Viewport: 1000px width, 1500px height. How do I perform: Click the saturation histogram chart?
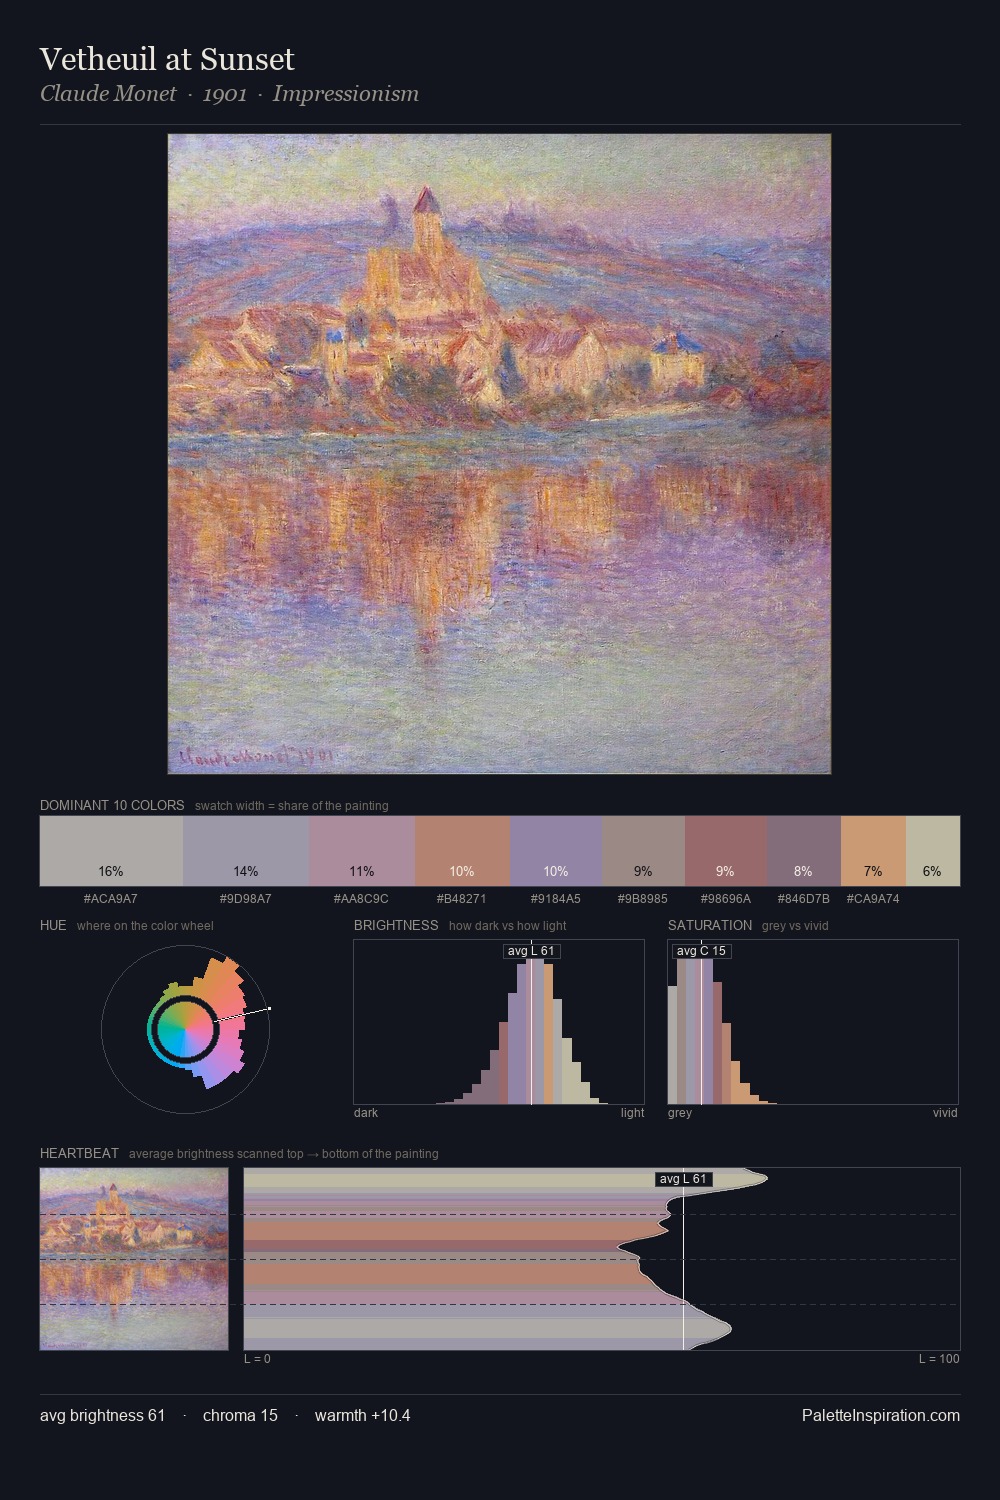813,1022
